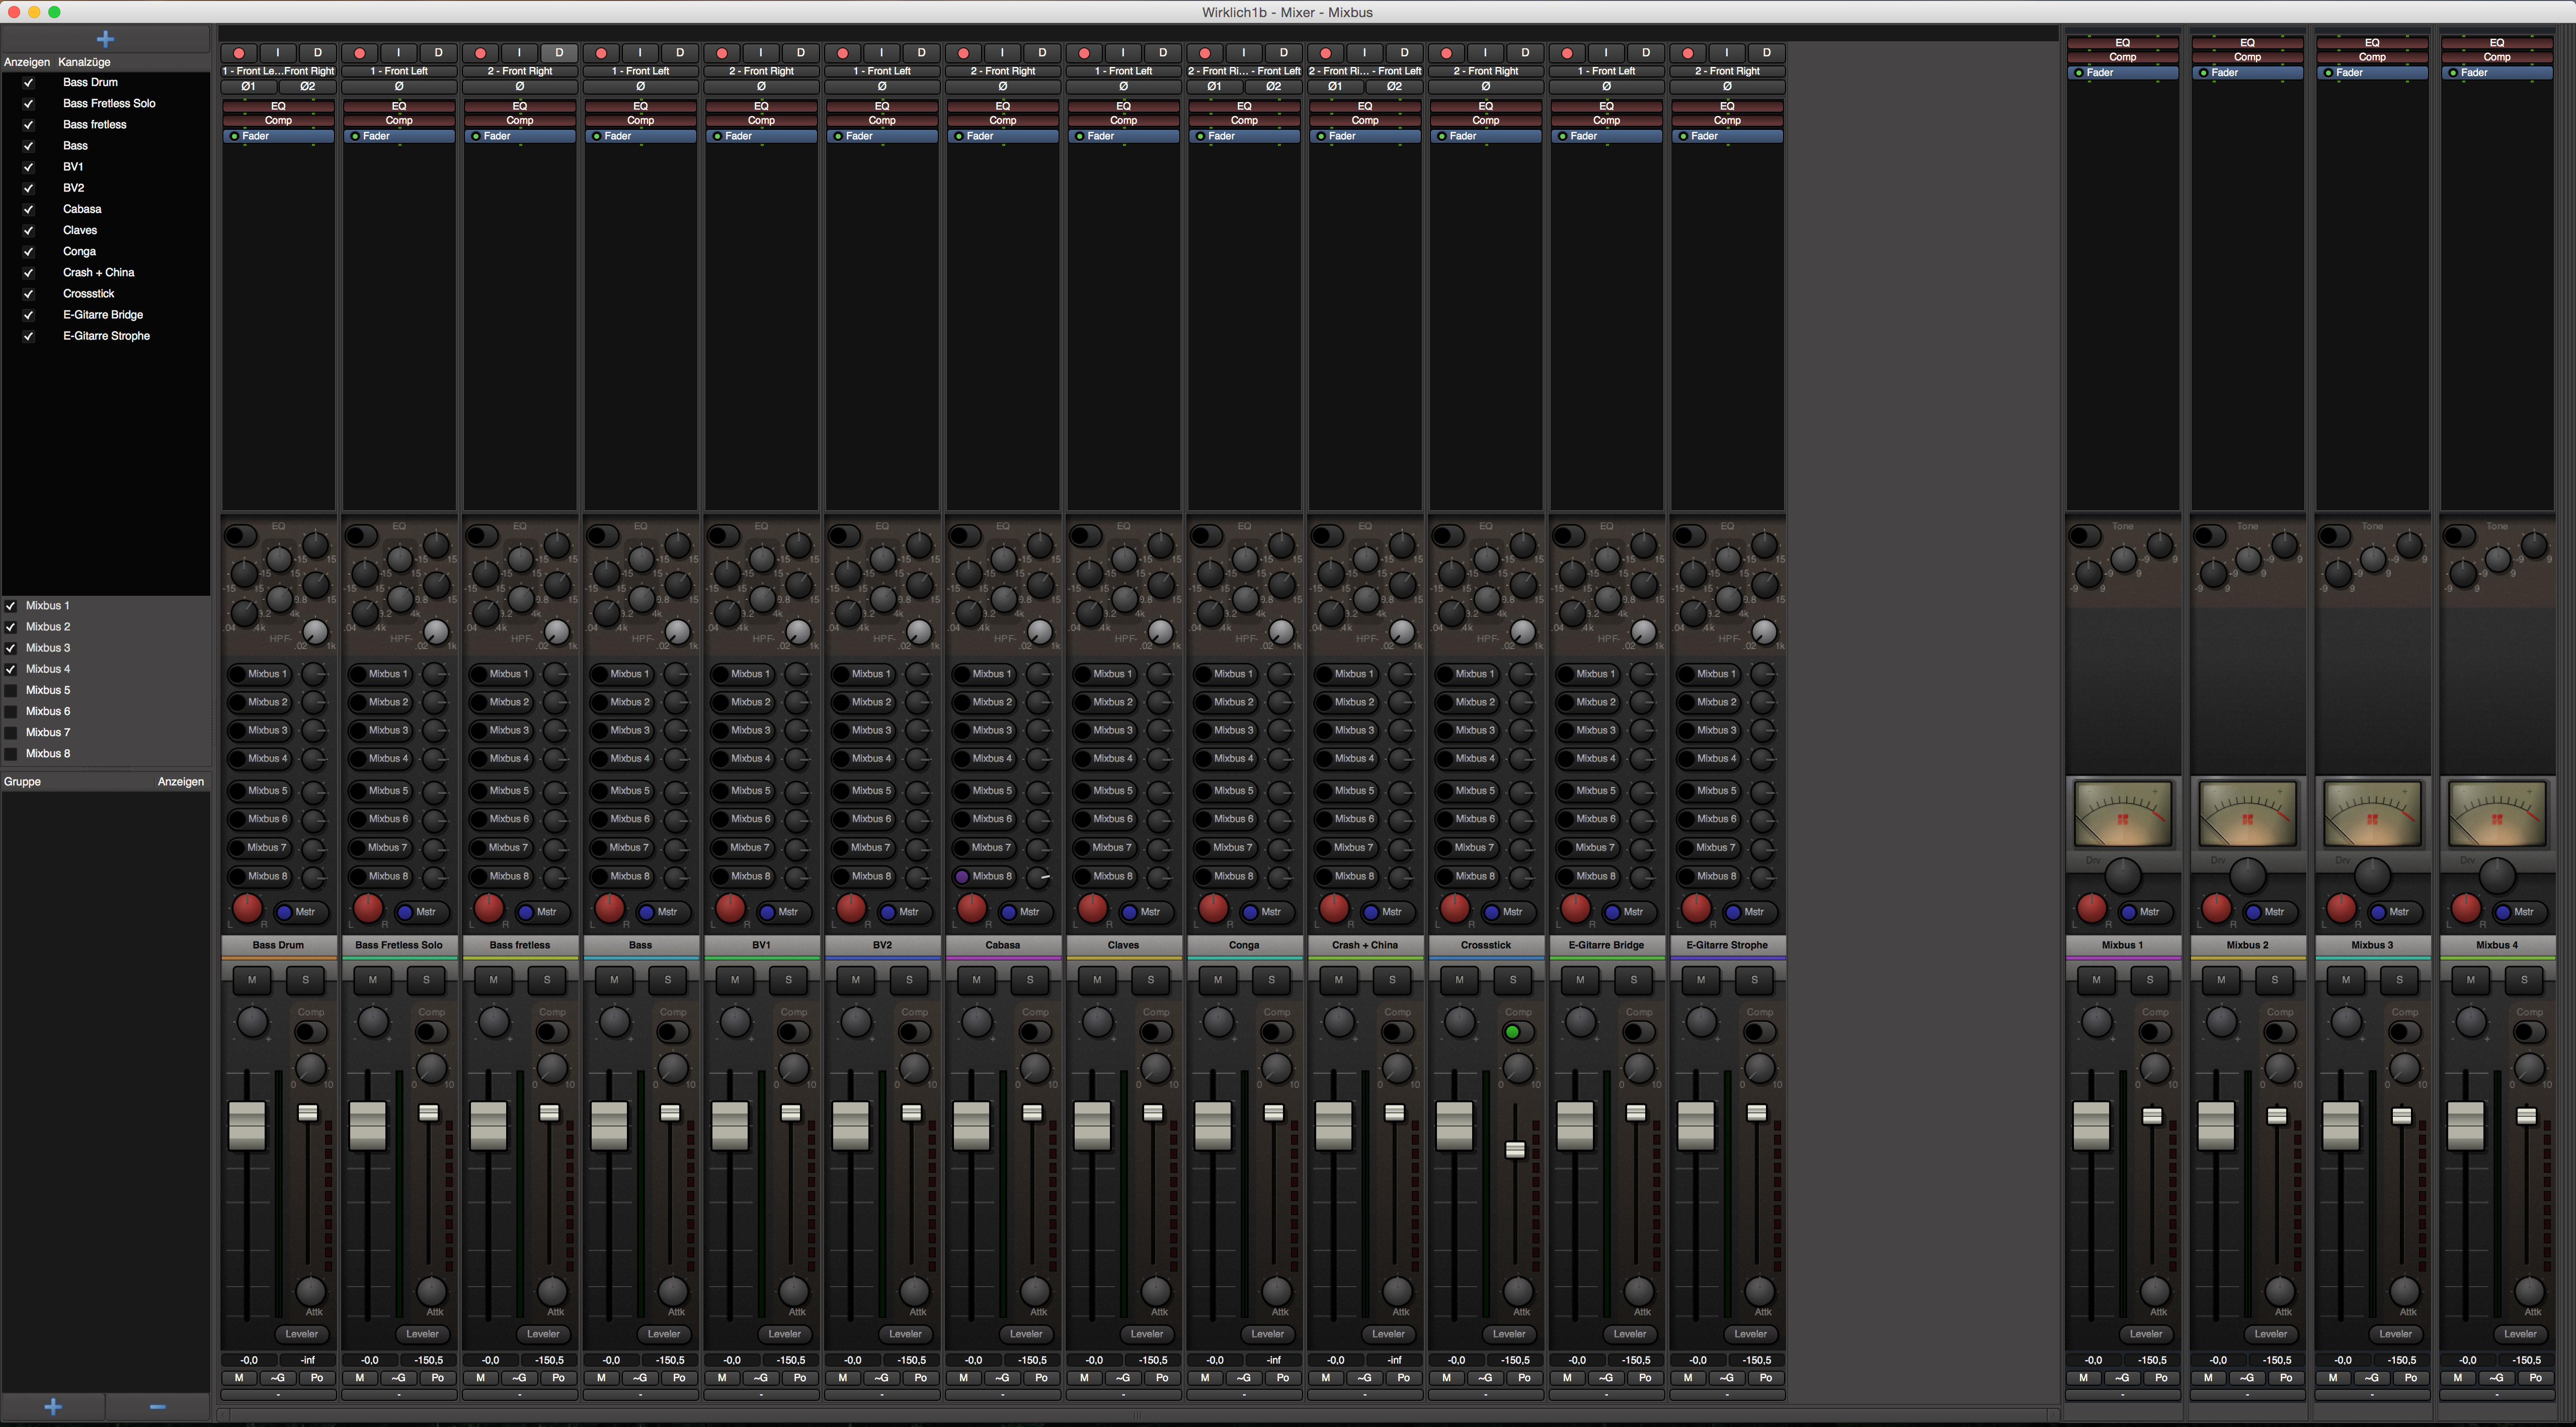Open the input selector '1 - Front Left' on Bass

pos(640,71)
